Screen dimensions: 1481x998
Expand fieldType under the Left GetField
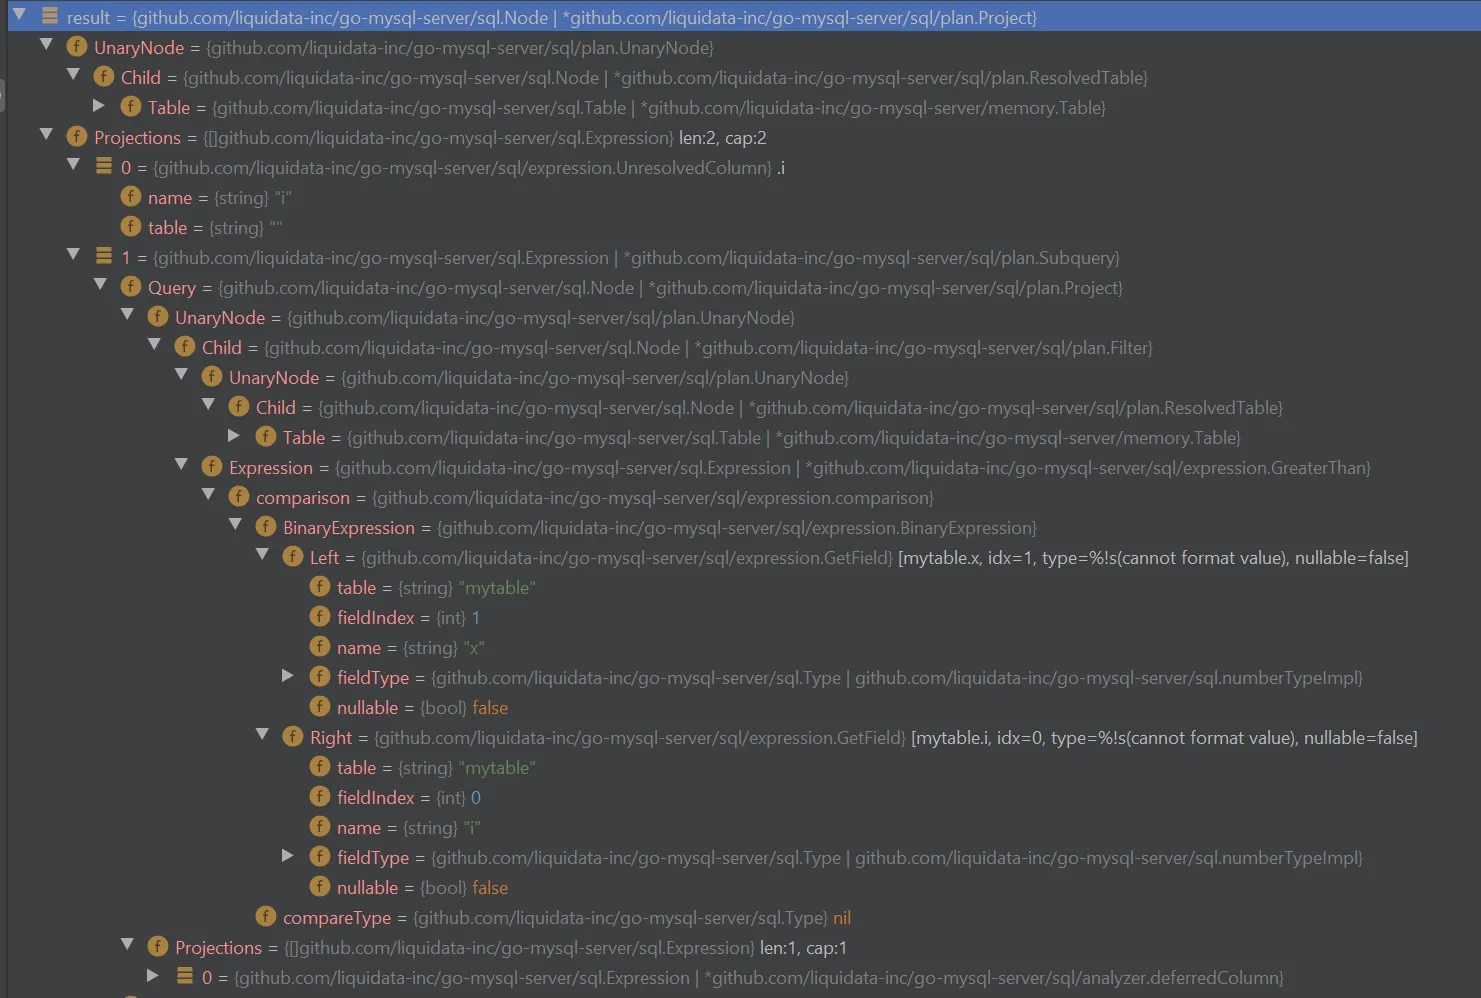click(x=288, y=676)
